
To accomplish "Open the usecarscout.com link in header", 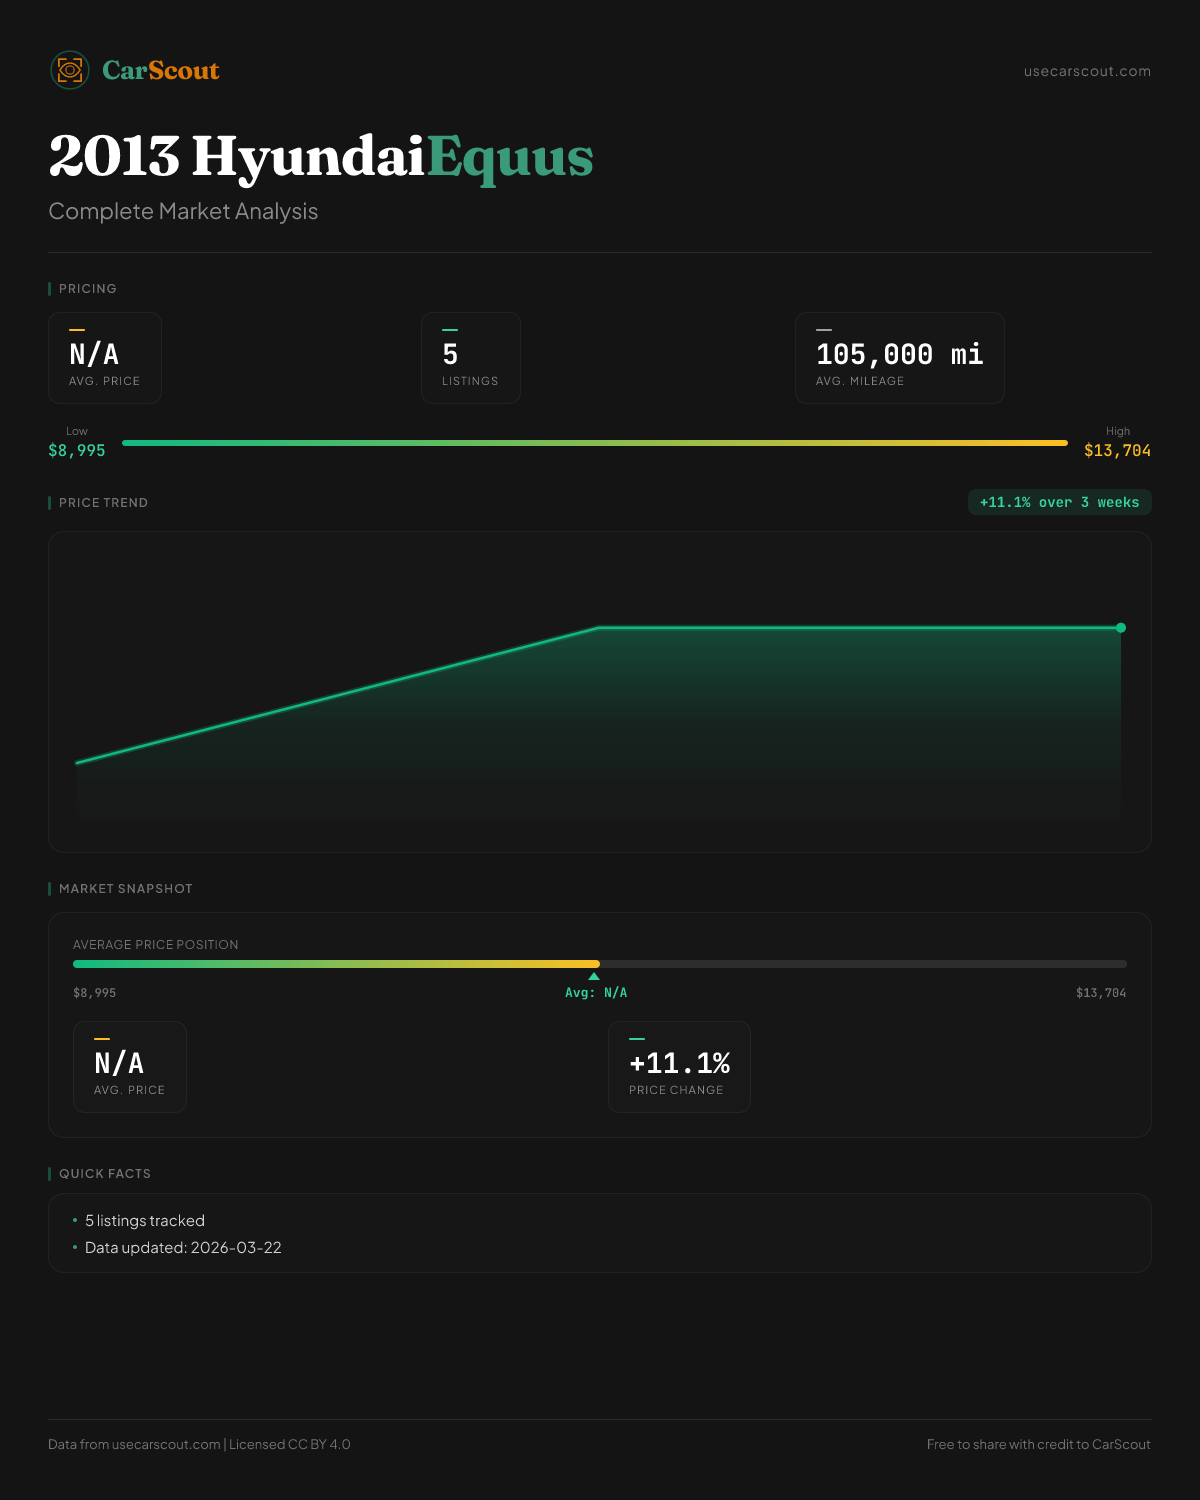I will click(x=1086, y=71).
